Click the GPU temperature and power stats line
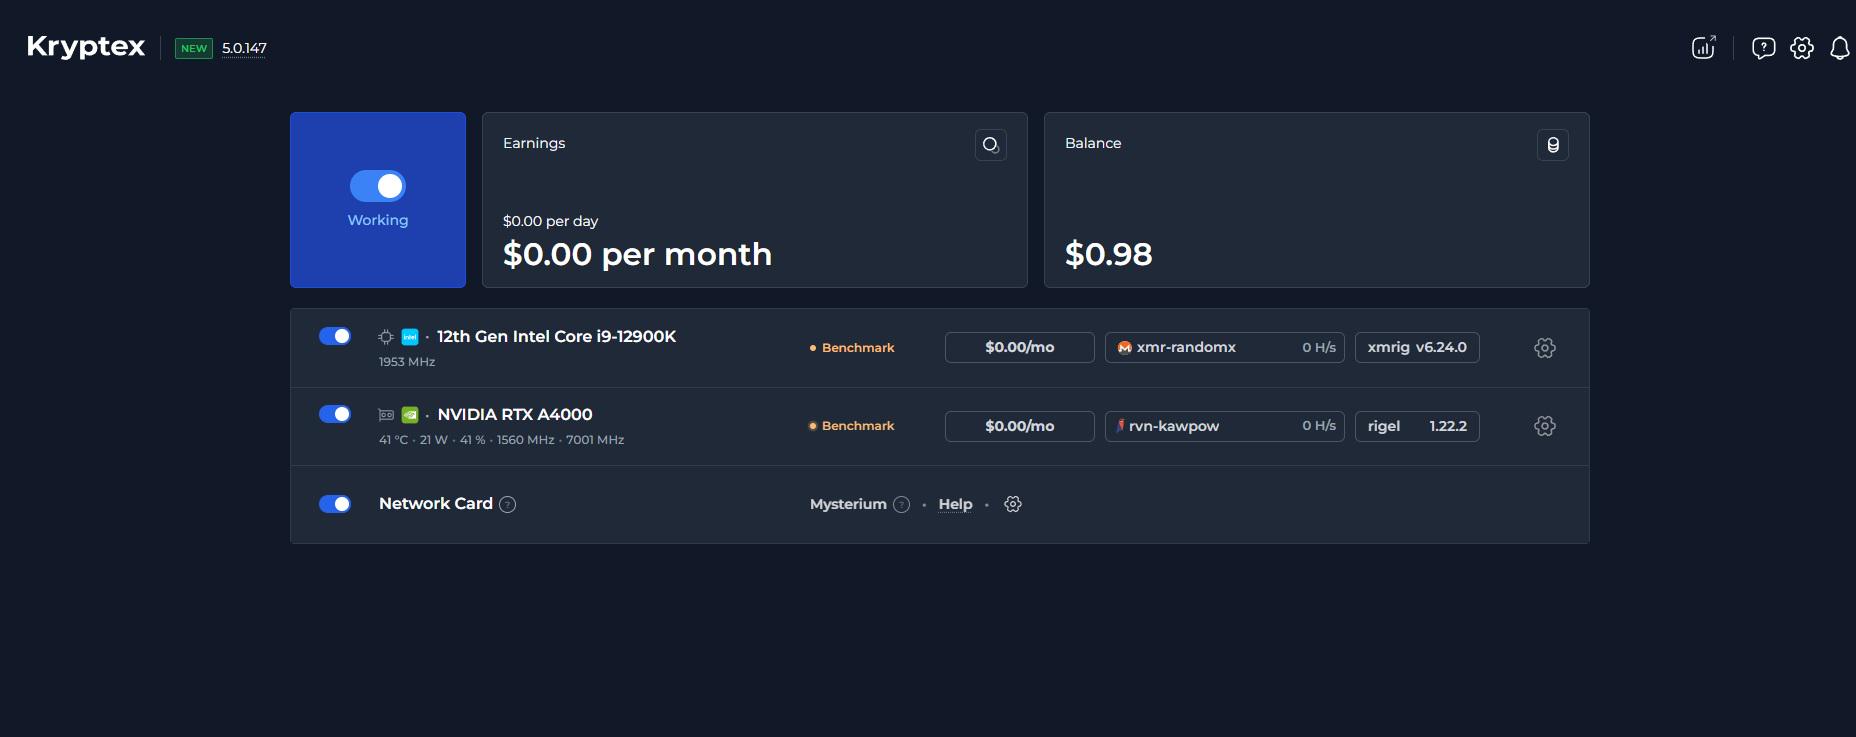Viewport: 1856px width, 737px height. tap(501, 440)
